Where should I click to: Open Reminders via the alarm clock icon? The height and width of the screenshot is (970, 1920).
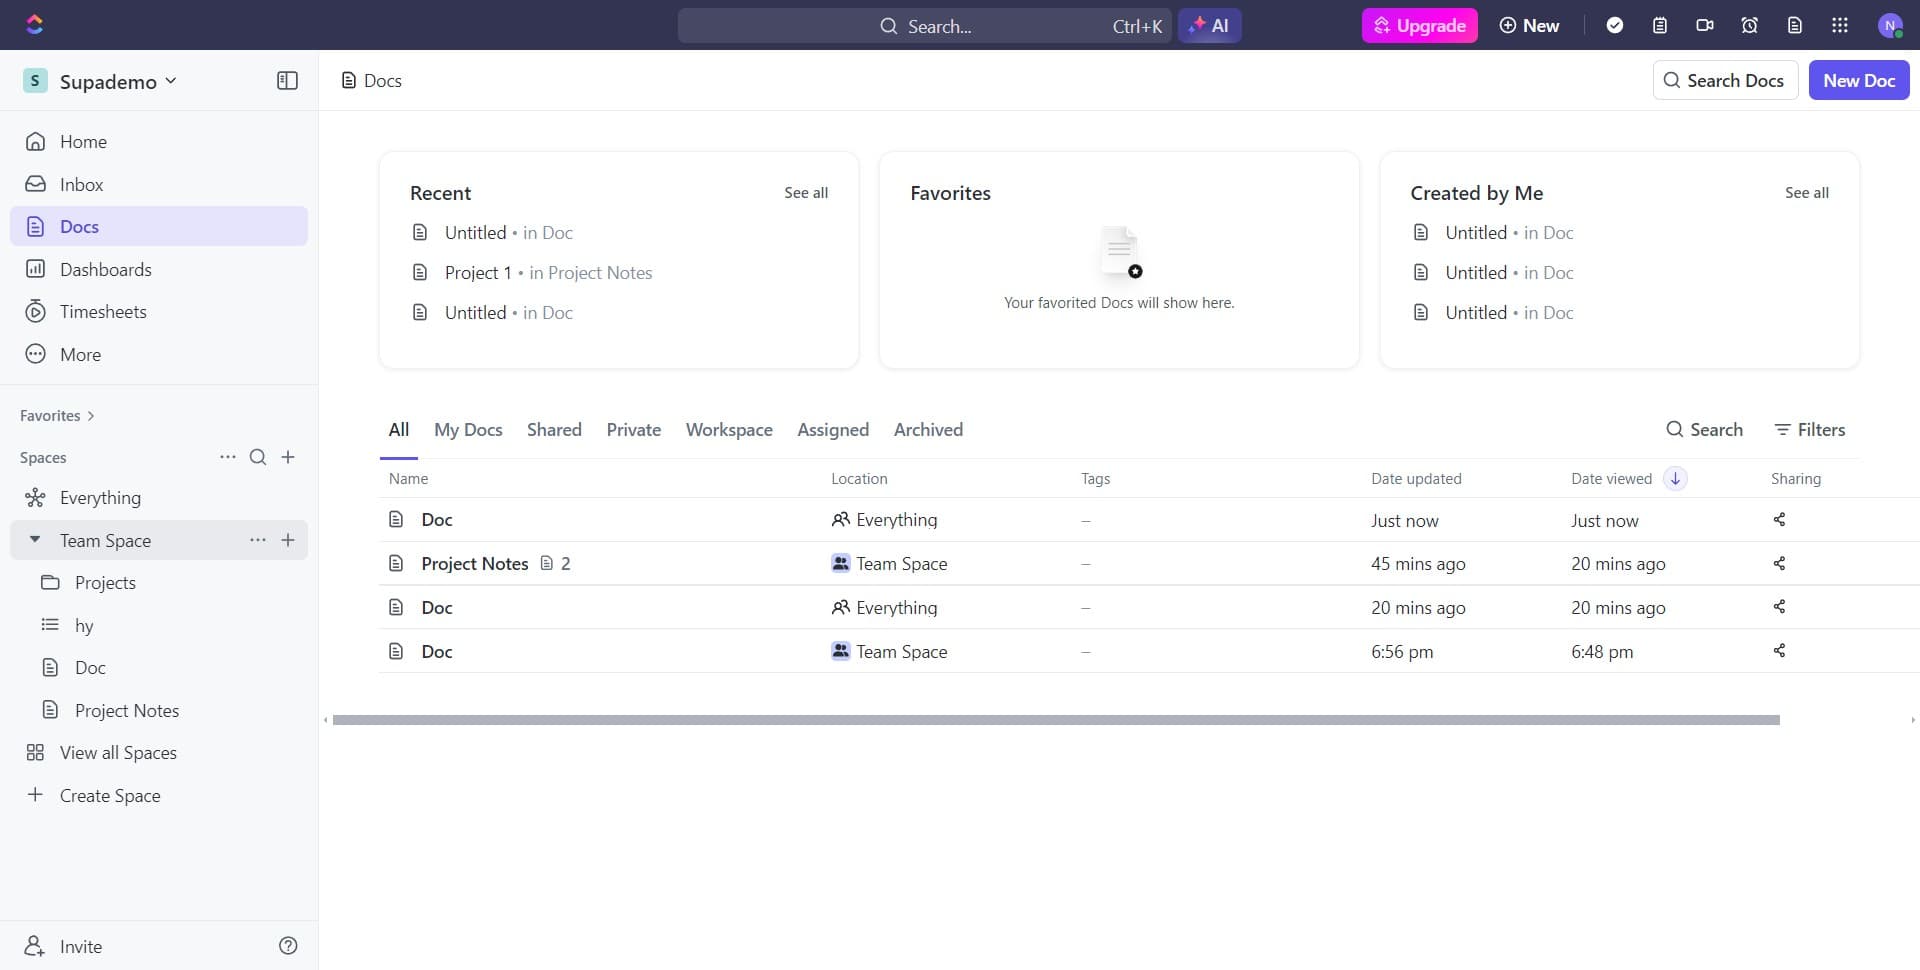coord(1749,25)
